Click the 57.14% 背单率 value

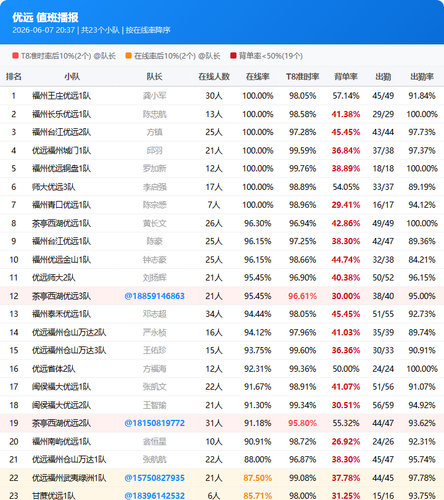point(346,96)
